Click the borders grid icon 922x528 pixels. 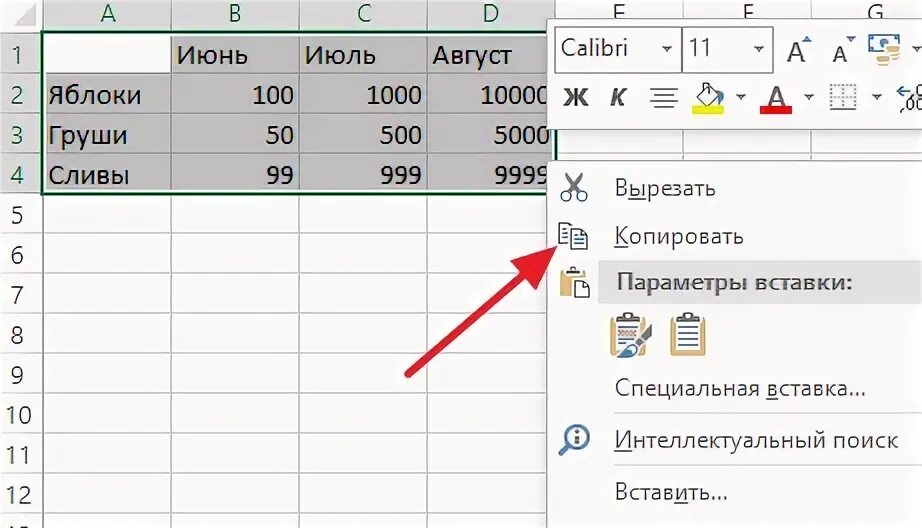pyautogui.click(x=843, y=97)
